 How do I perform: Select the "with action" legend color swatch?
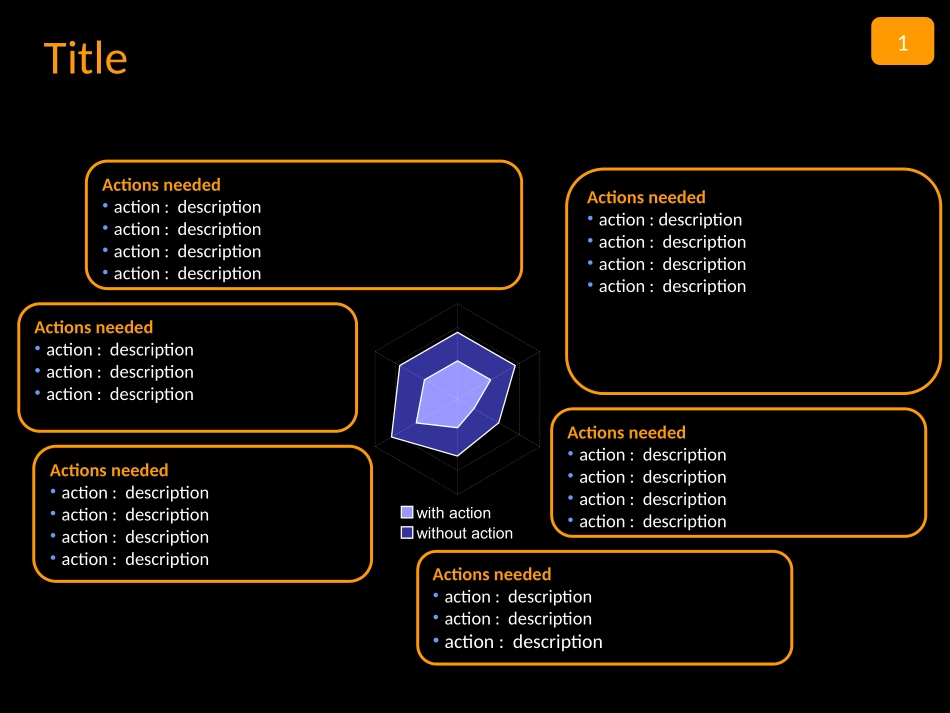pos(407,512)
